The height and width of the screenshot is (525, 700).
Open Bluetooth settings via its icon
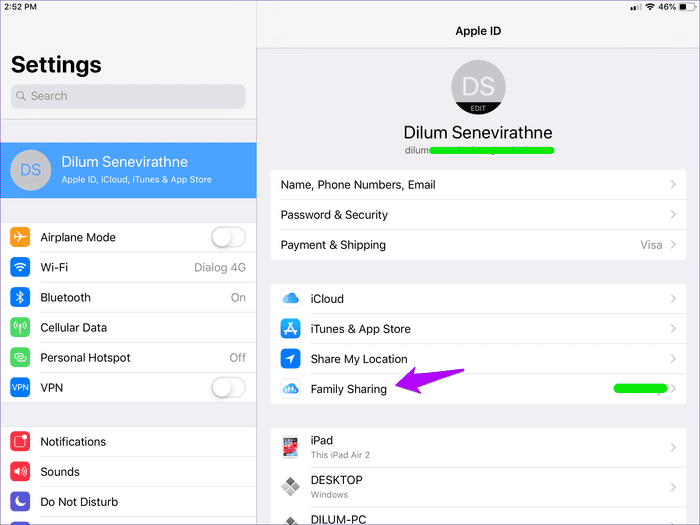pos(20,297)
